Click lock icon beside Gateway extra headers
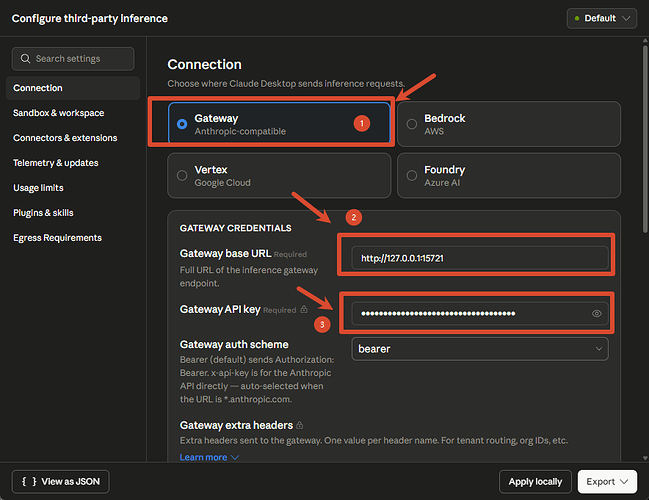The height and width of the screenshot is (500, 649). click(x=300, y=425)
